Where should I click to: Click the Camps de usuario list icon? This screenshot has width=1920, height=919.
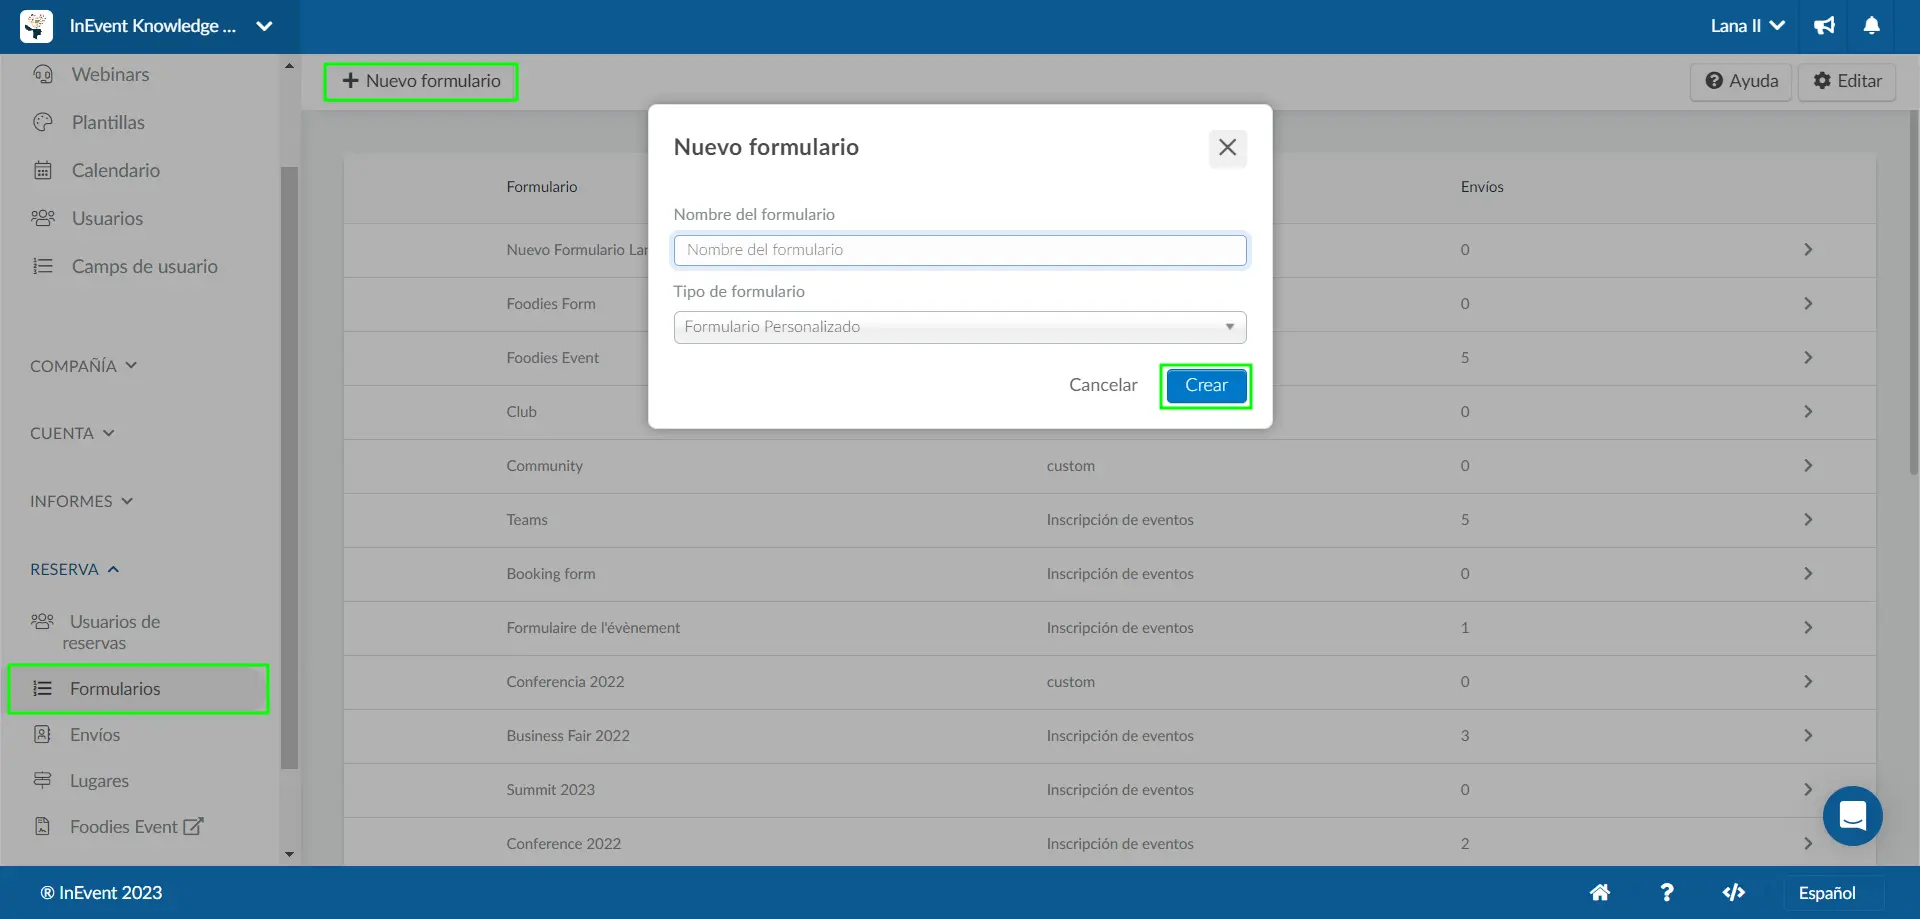pos(43,267)
